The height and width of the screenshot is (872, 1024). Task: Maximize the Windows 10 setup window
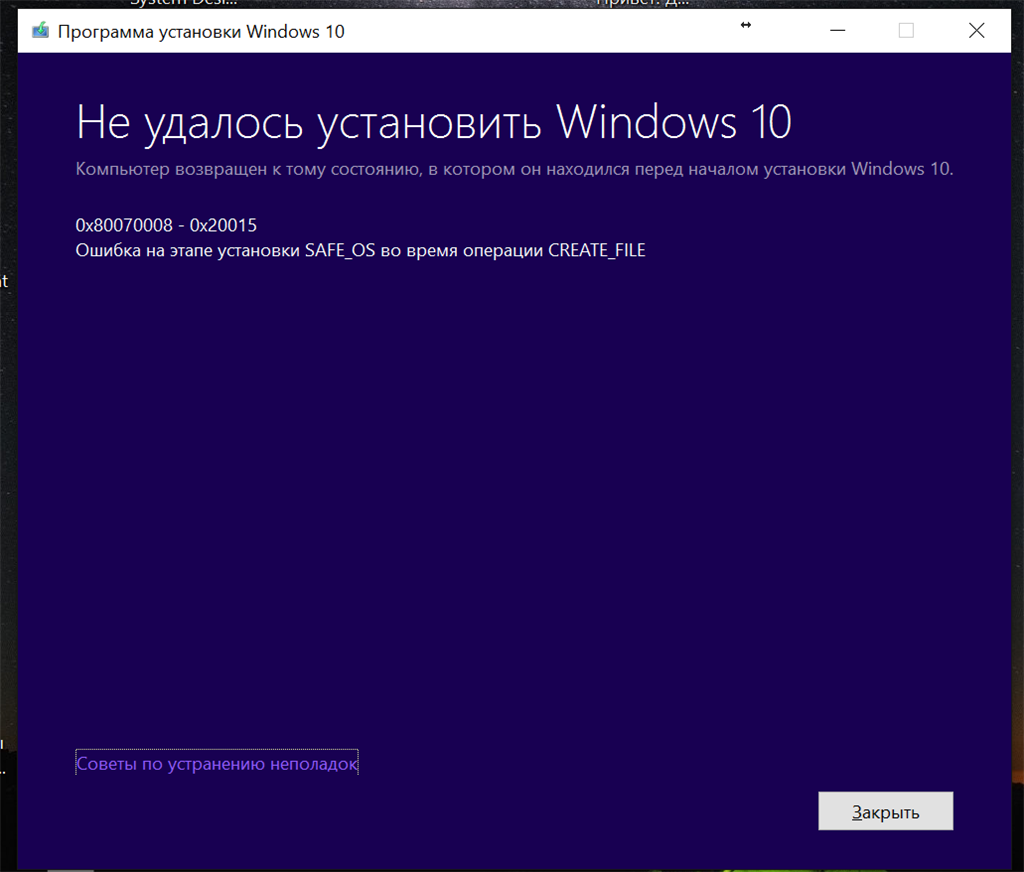pos(906,31)
